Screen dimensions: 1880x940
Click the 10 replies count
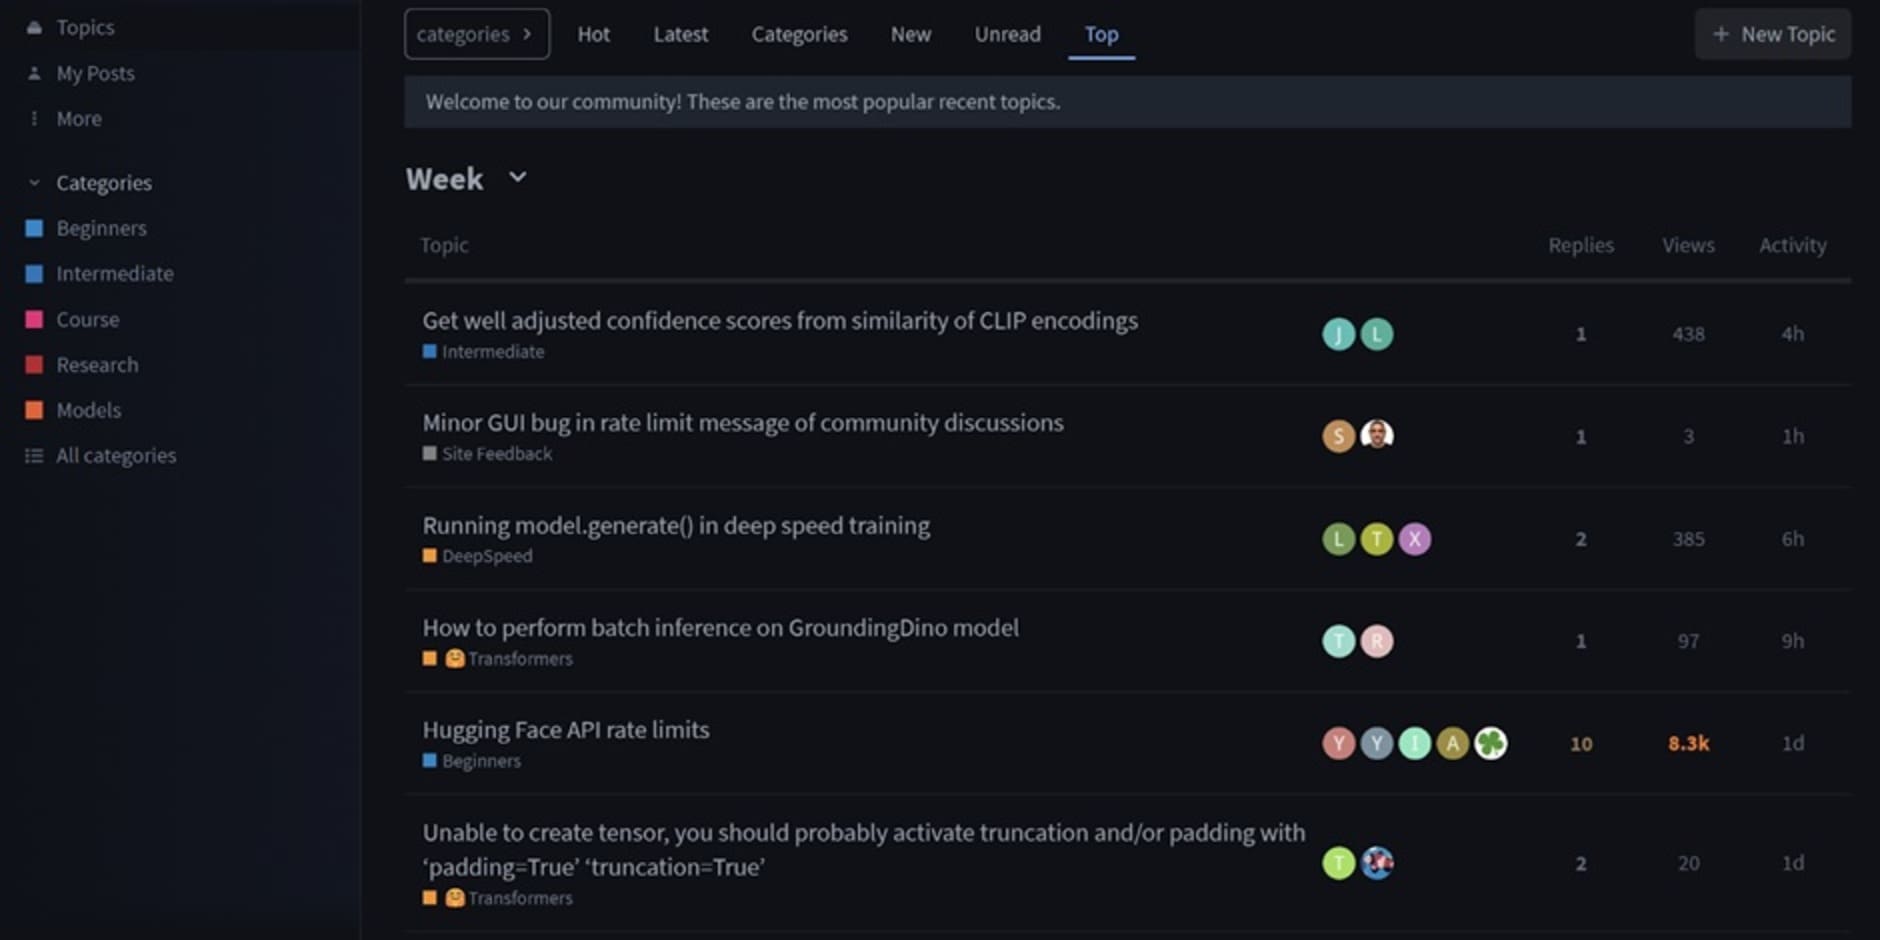[1580, 744]
